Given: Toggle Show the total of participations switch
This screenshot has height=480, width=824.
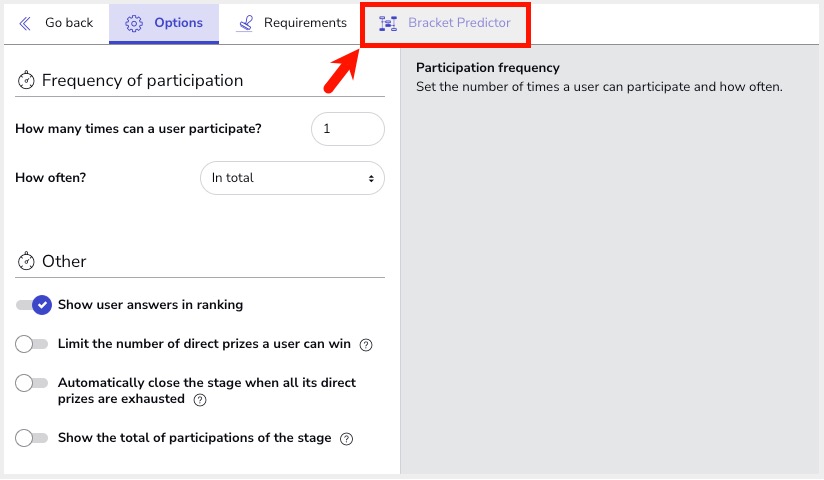Looking at the screenshot, I should point(32,438).
